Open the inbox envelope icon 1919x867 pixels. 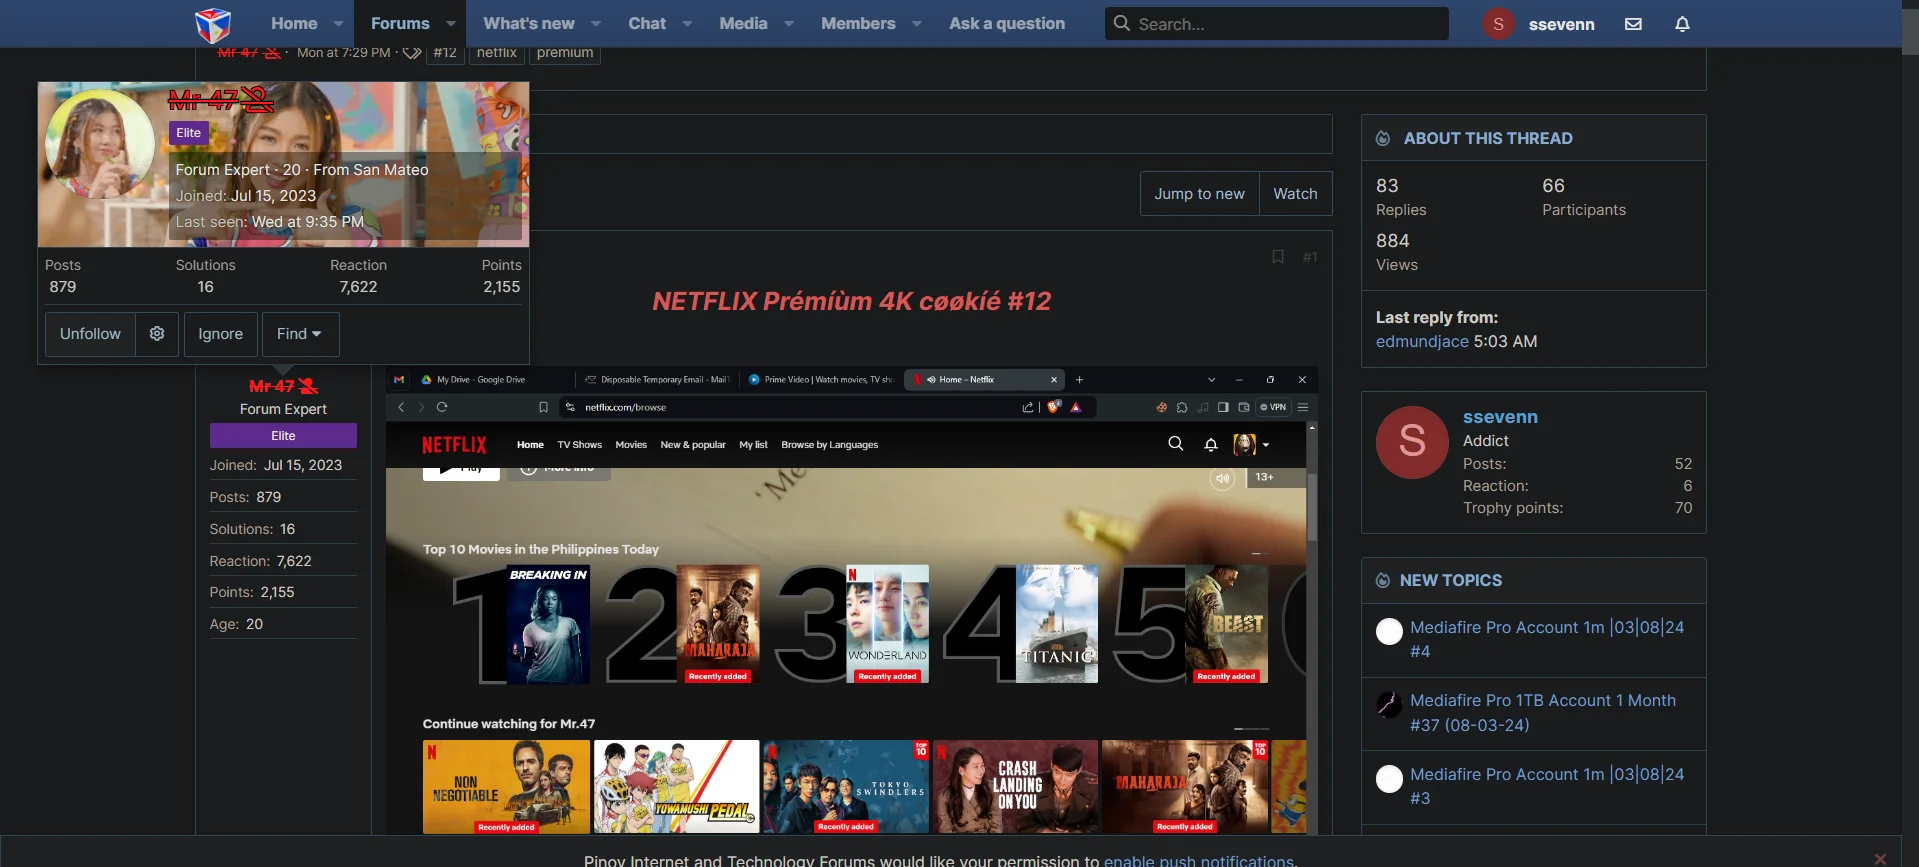tap(1633, 24)
